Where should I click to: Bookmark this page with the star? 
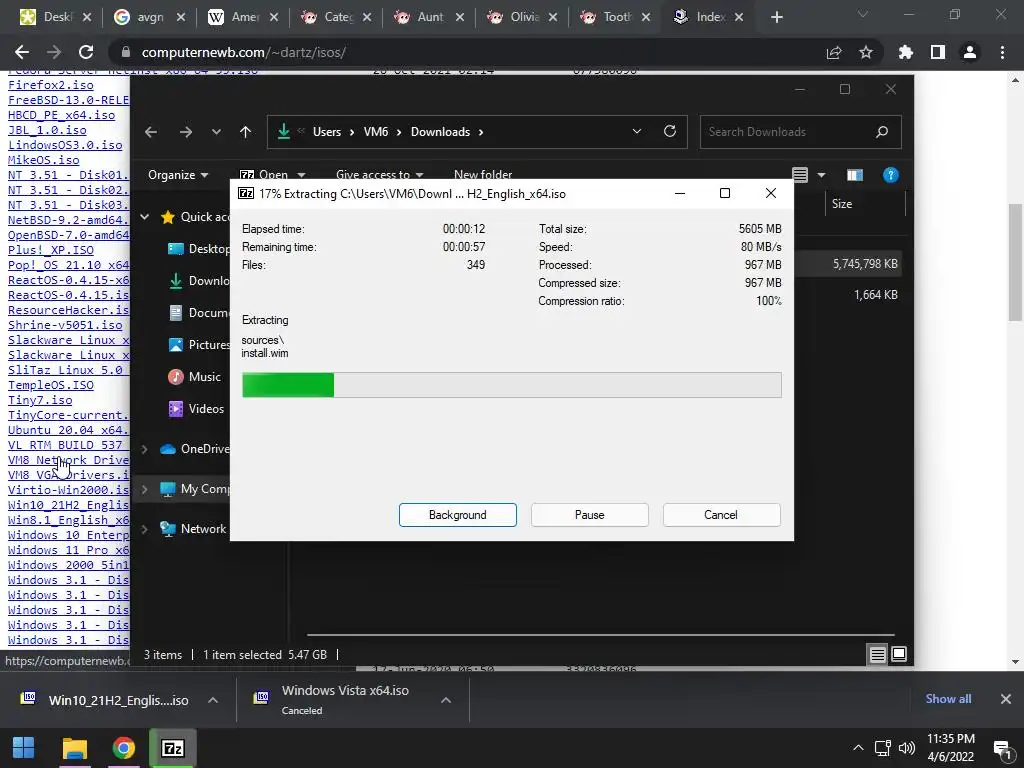coord(866,52)
